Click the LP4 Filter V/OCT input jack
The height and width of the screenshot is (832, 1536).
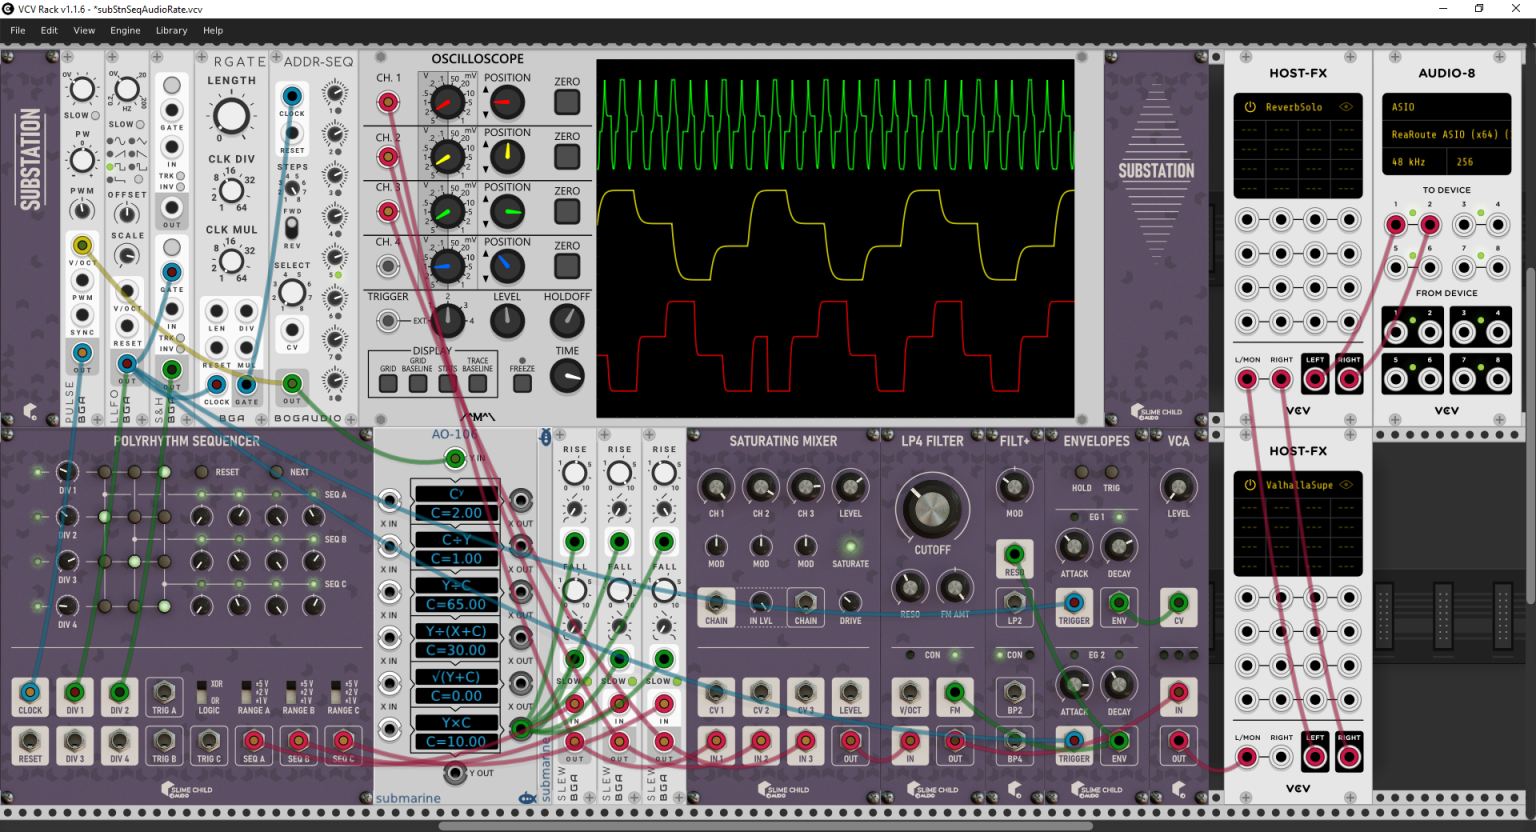click(909, 692)
